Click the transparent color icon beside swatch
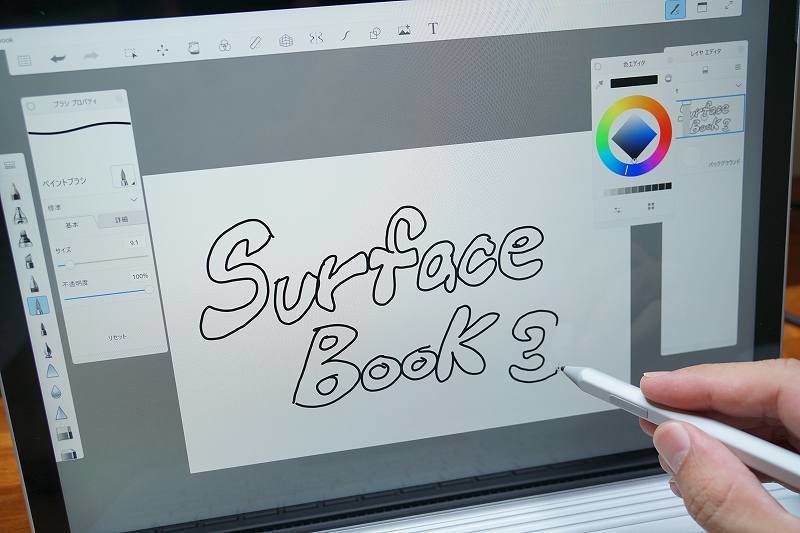The width and height of the screenshot is (800, 533). 668,79
